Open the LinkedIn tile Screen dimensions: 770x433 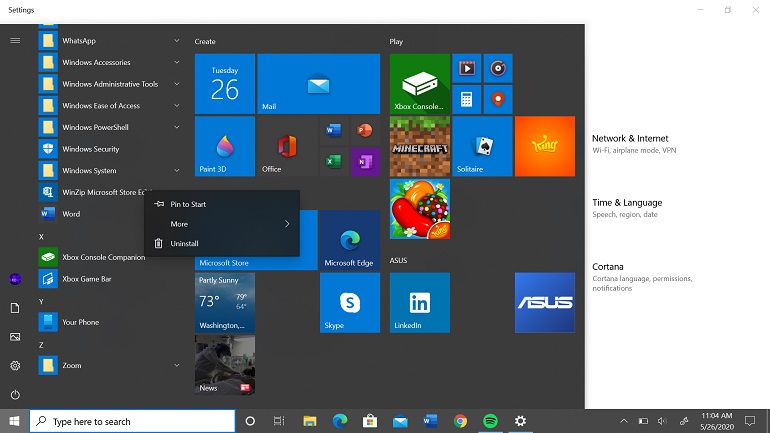pyautogui.click(x=419, y=302)
